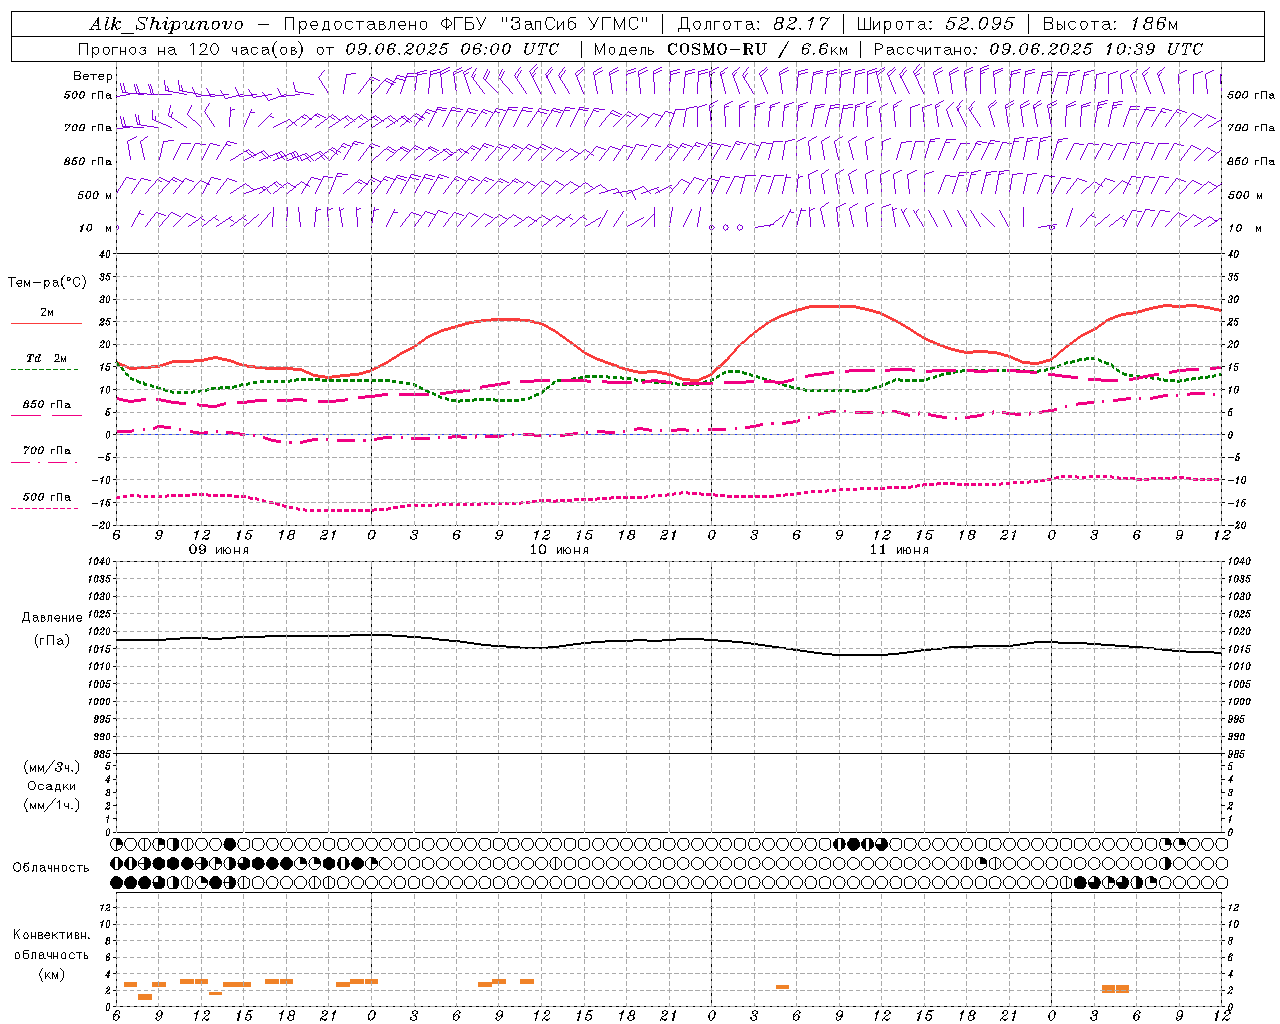Viewport: 1280px width, 1024px height.
Task: Click the dash-dot line under 700 гПа legend
Action: 44,462
